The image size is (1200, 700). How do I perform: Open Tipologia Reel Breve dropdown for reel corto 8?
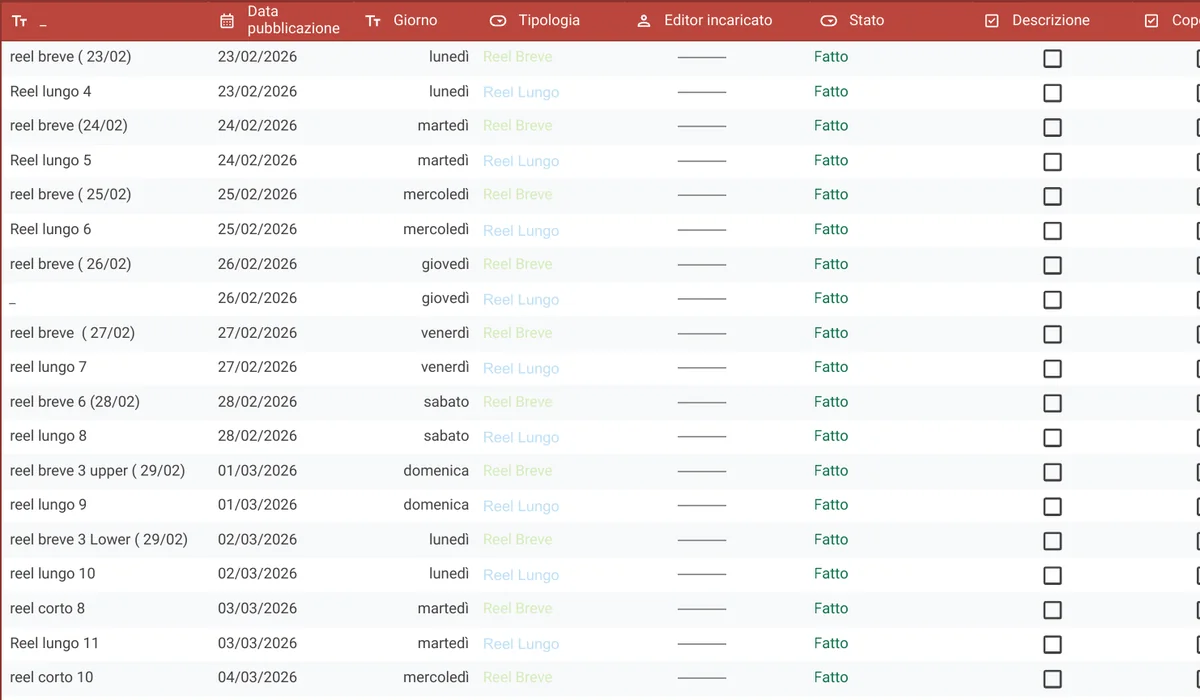[517, 608]
